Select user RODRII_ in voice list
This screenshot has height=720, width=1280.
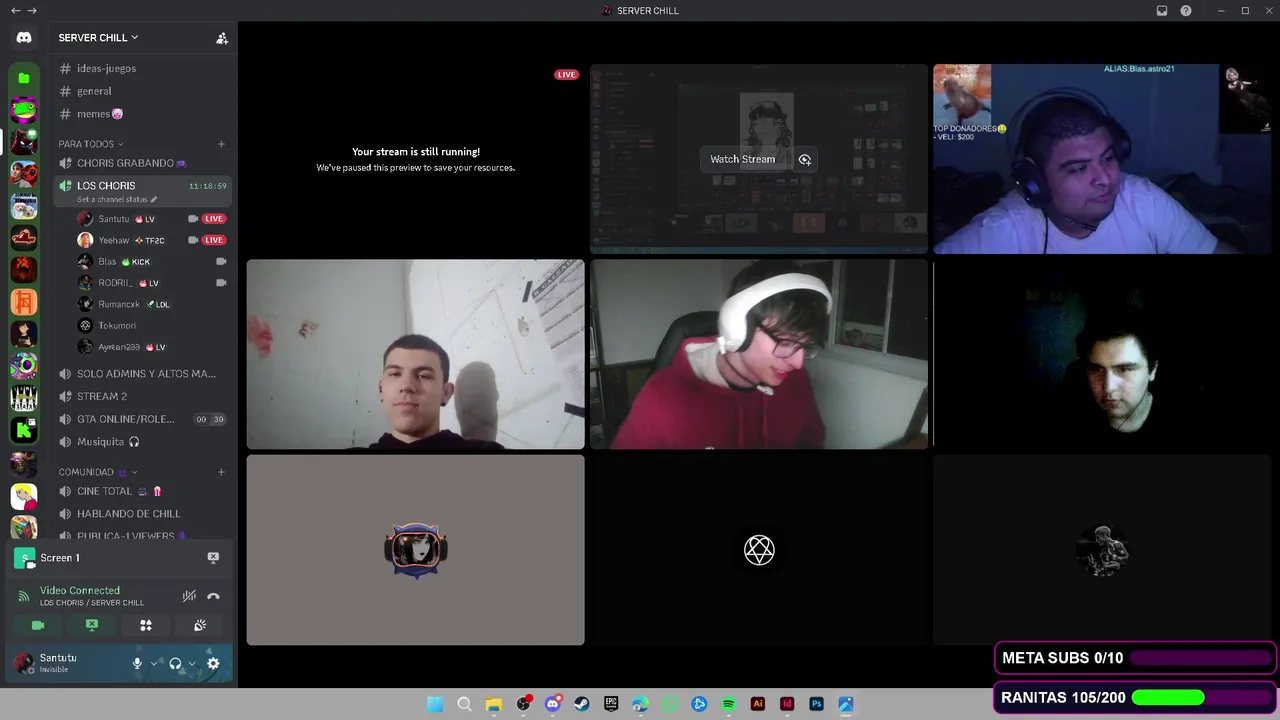click(x=150, y=283)
